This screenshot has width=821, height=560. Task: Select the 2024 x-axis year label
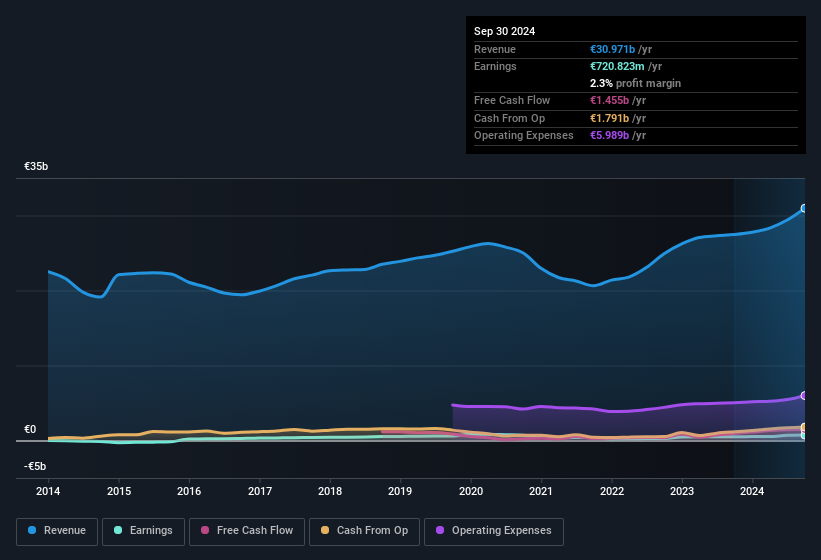coord(752,491)
